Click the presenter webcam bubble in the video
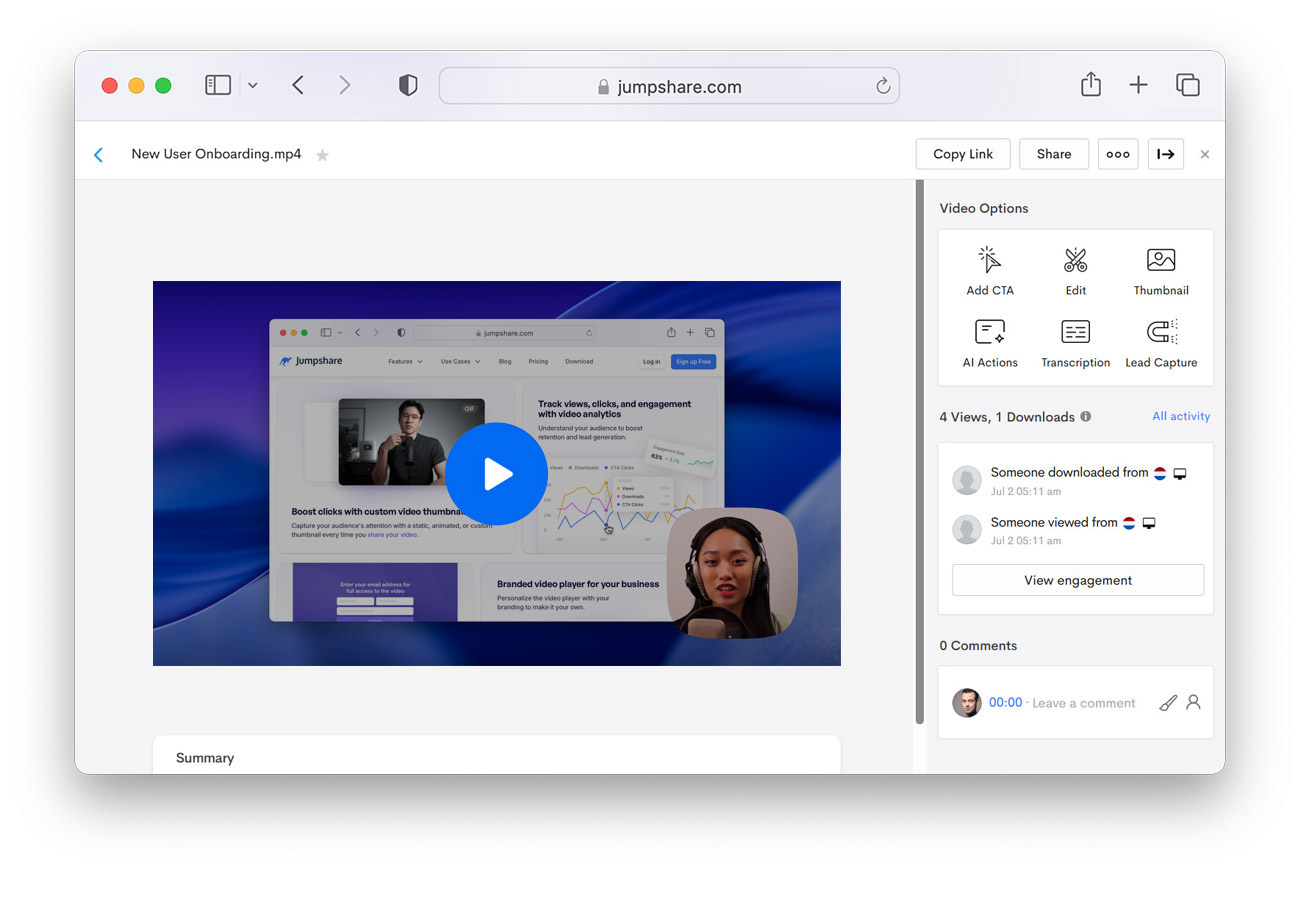This screenshot has width=1300, height=915. pos(732,573)
